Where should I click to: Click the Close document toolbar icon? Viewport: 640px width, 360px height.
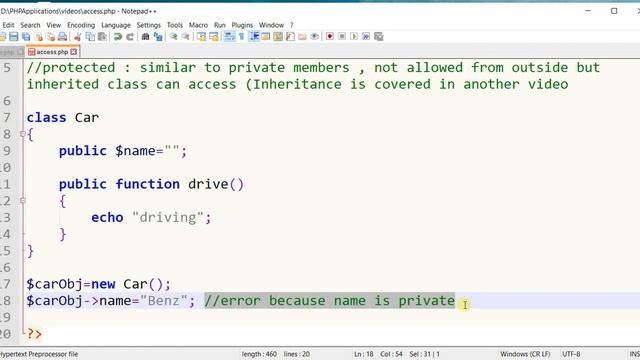(38, 37)
